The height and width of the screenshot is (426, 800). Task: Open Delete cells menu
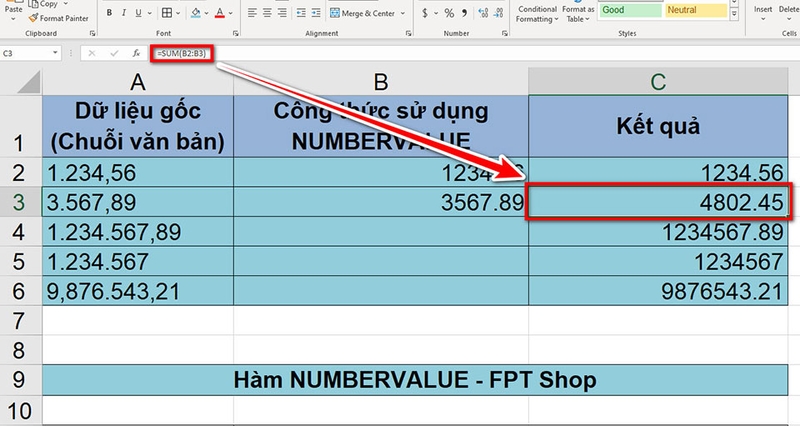pyautogui.click(x=788, y=13)
